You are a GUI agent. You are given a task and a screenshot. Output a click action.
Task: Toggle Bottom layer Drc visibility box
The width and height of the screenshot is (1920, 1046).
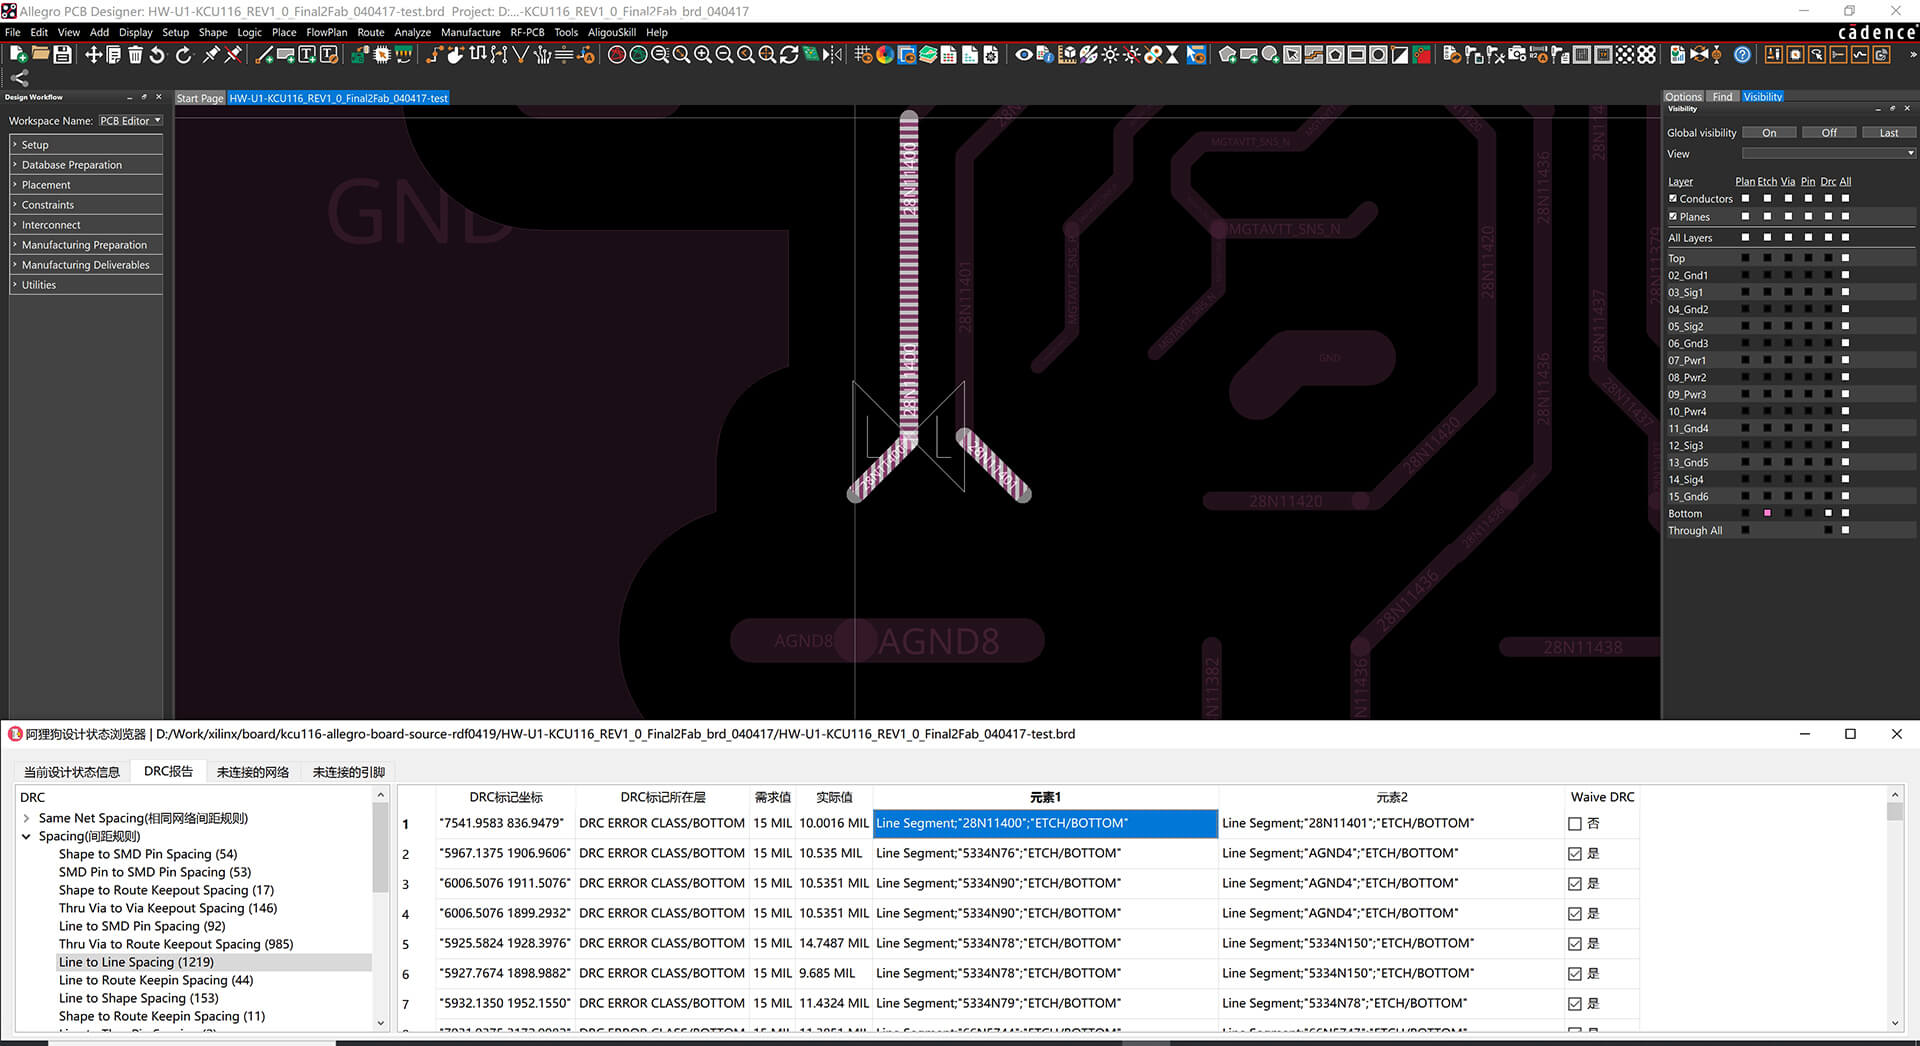[x=1828, y=513]
